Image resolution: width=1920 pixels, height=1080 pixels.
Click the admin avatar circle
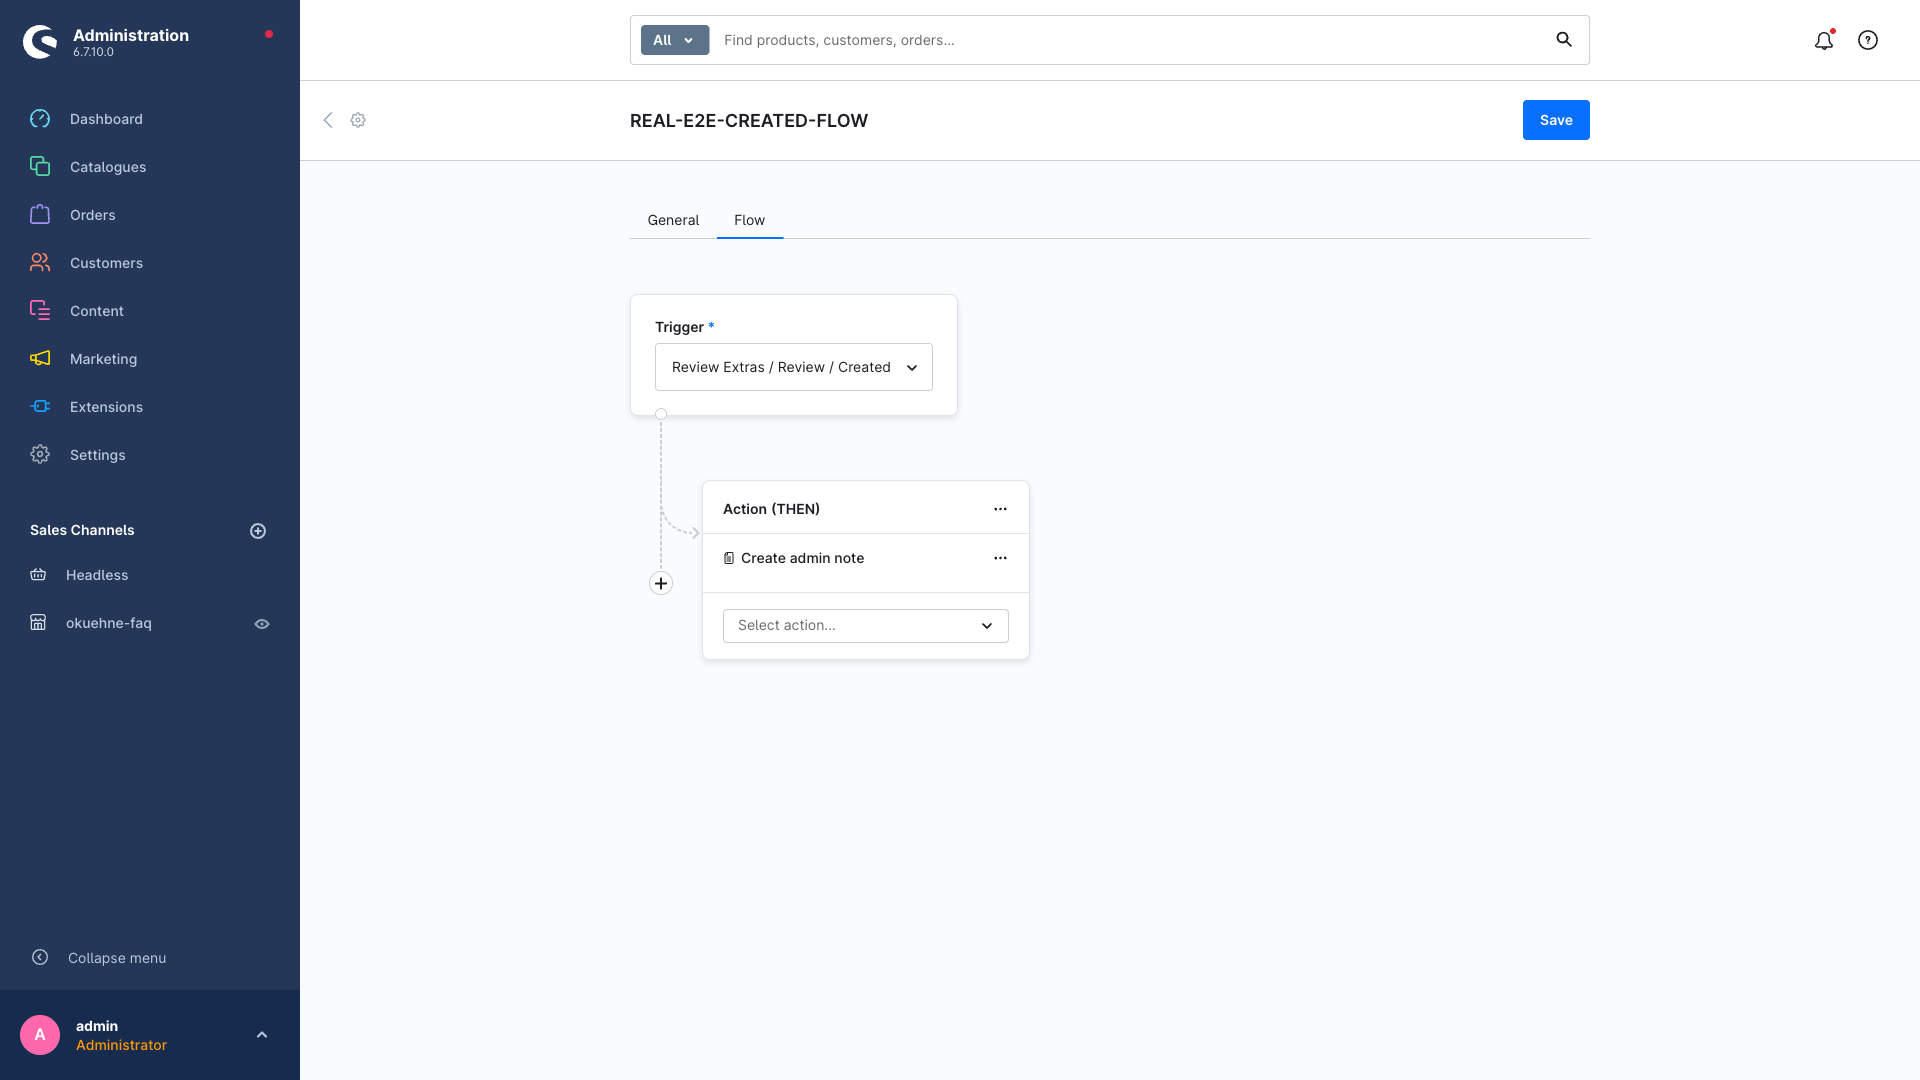coord(40,1035)
